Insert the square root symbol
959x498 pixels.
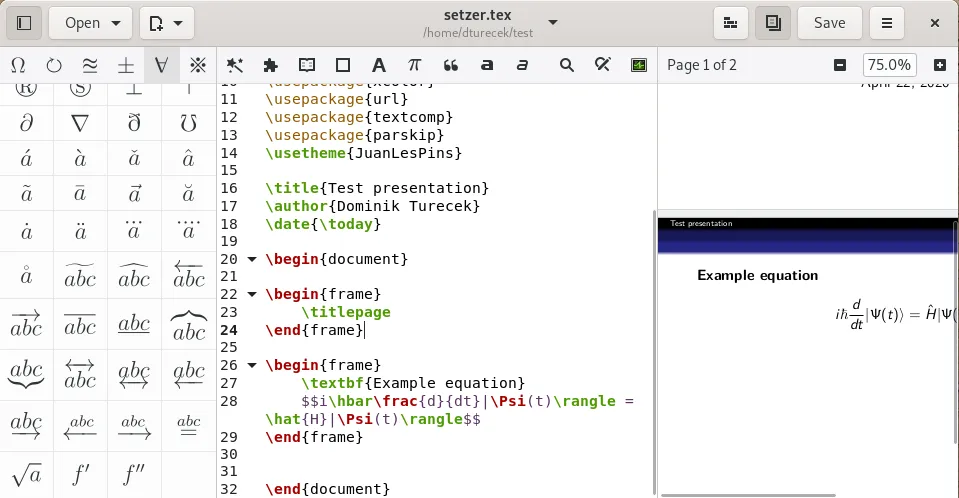(x=26, y=474)
